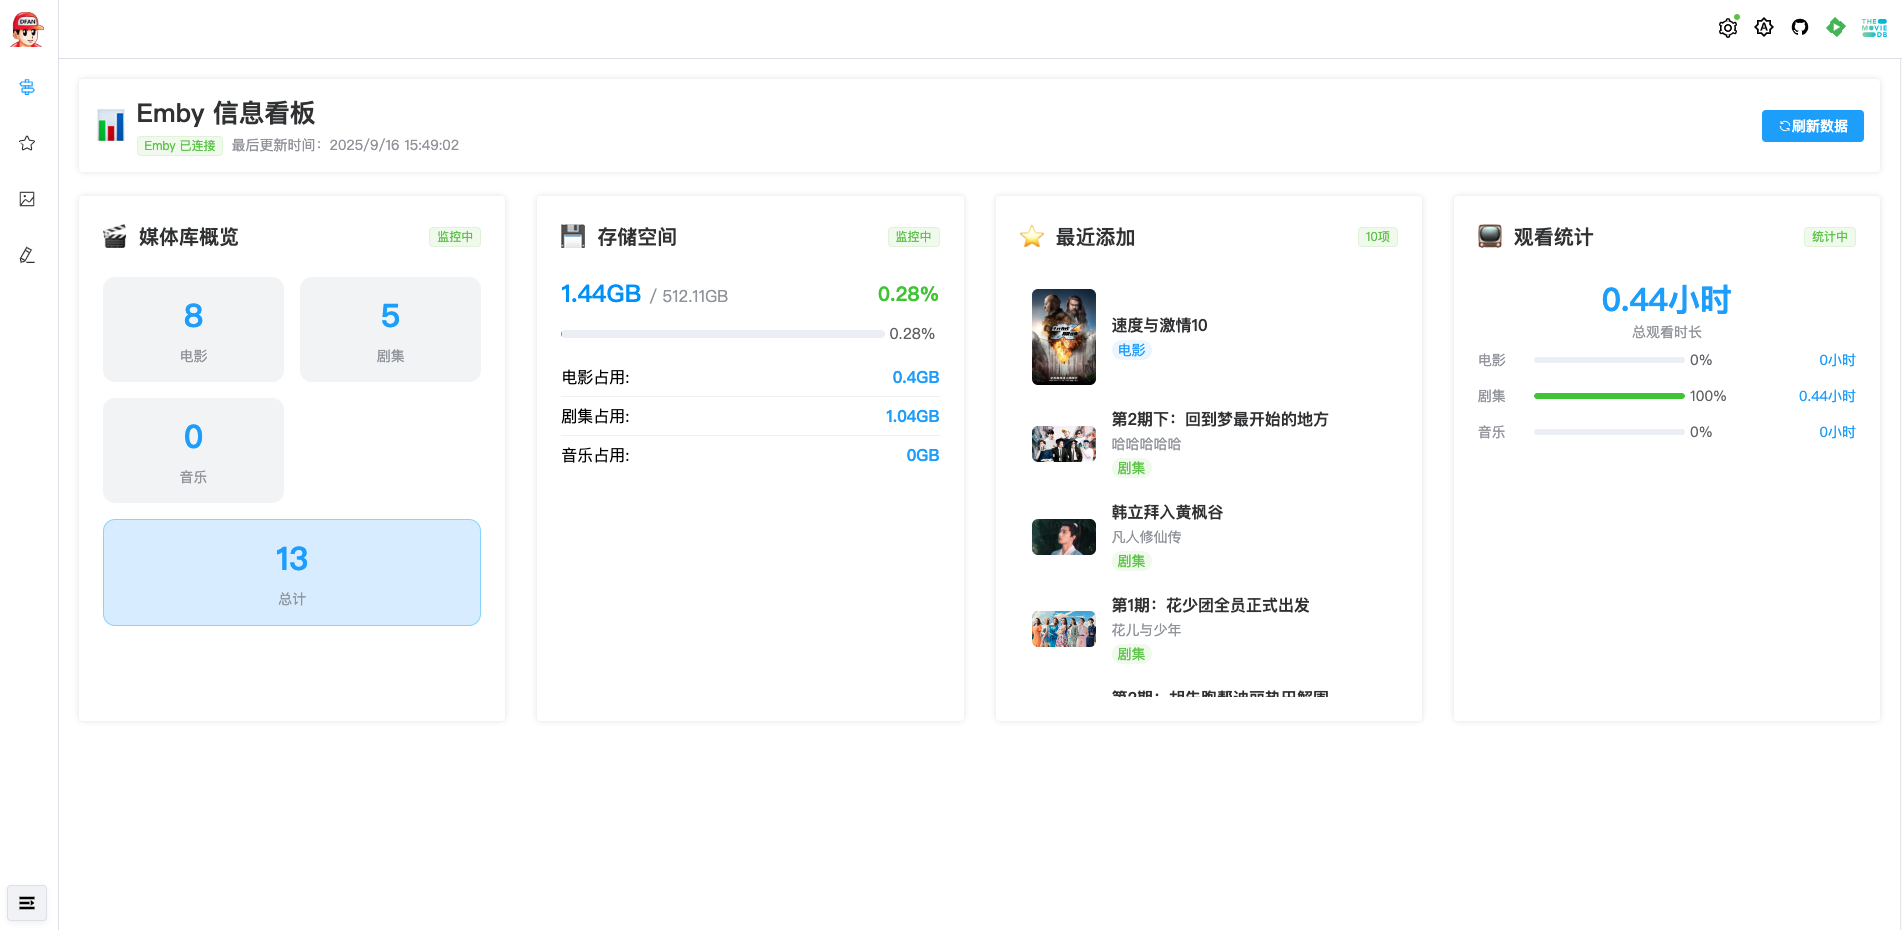Open the green Emby logo icon
The width and height of the screenshot is (1902, 930).
1836,27
